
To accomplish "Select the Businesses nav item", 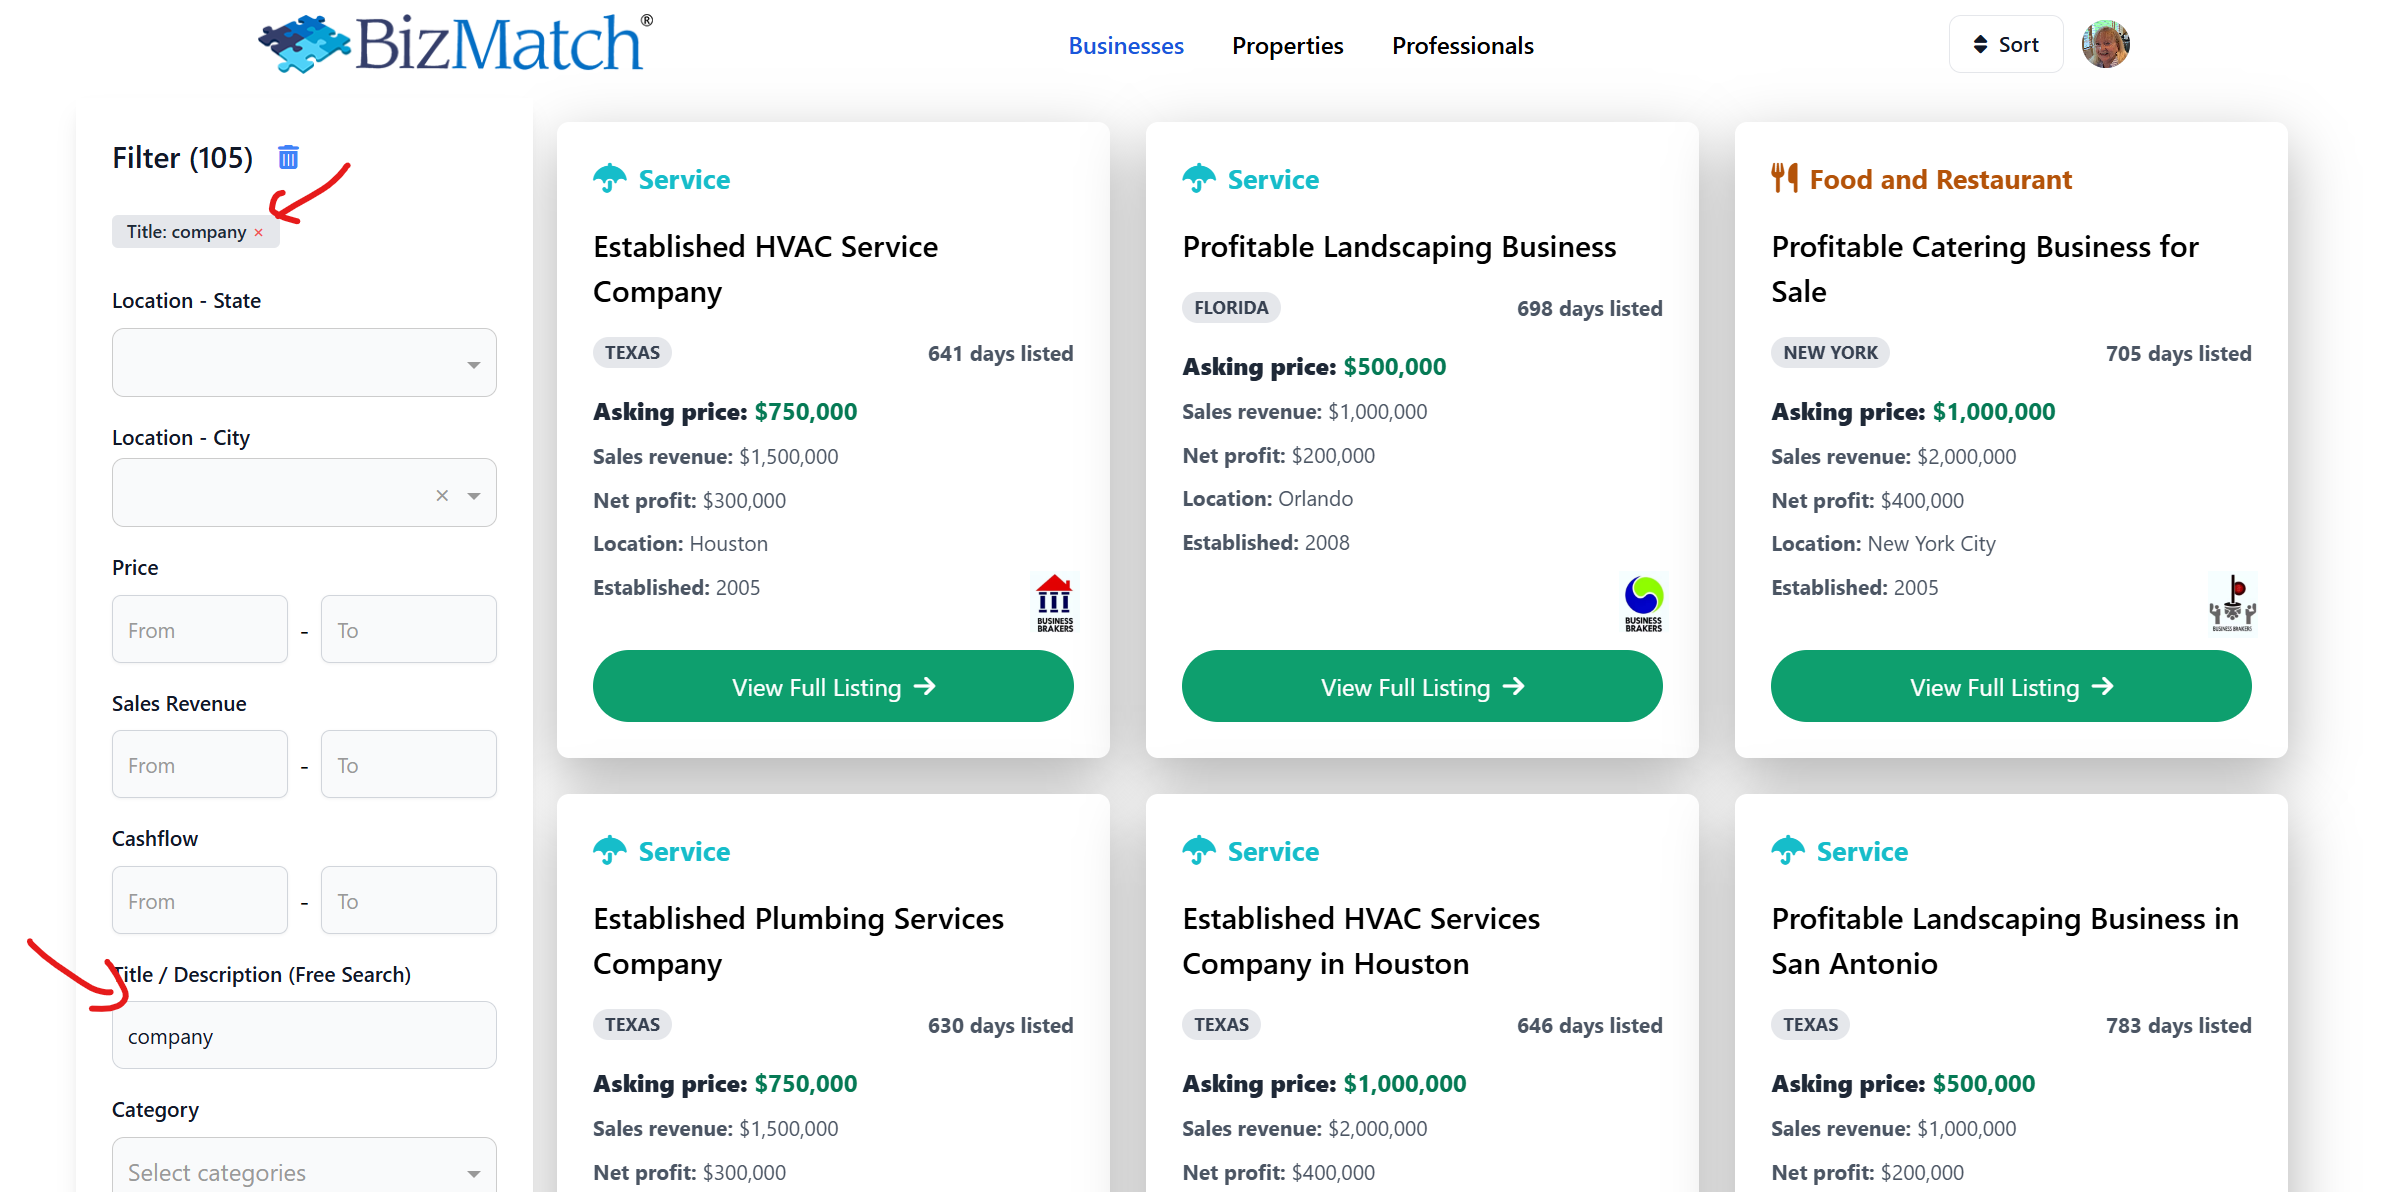I will (x=1125, y=46).
